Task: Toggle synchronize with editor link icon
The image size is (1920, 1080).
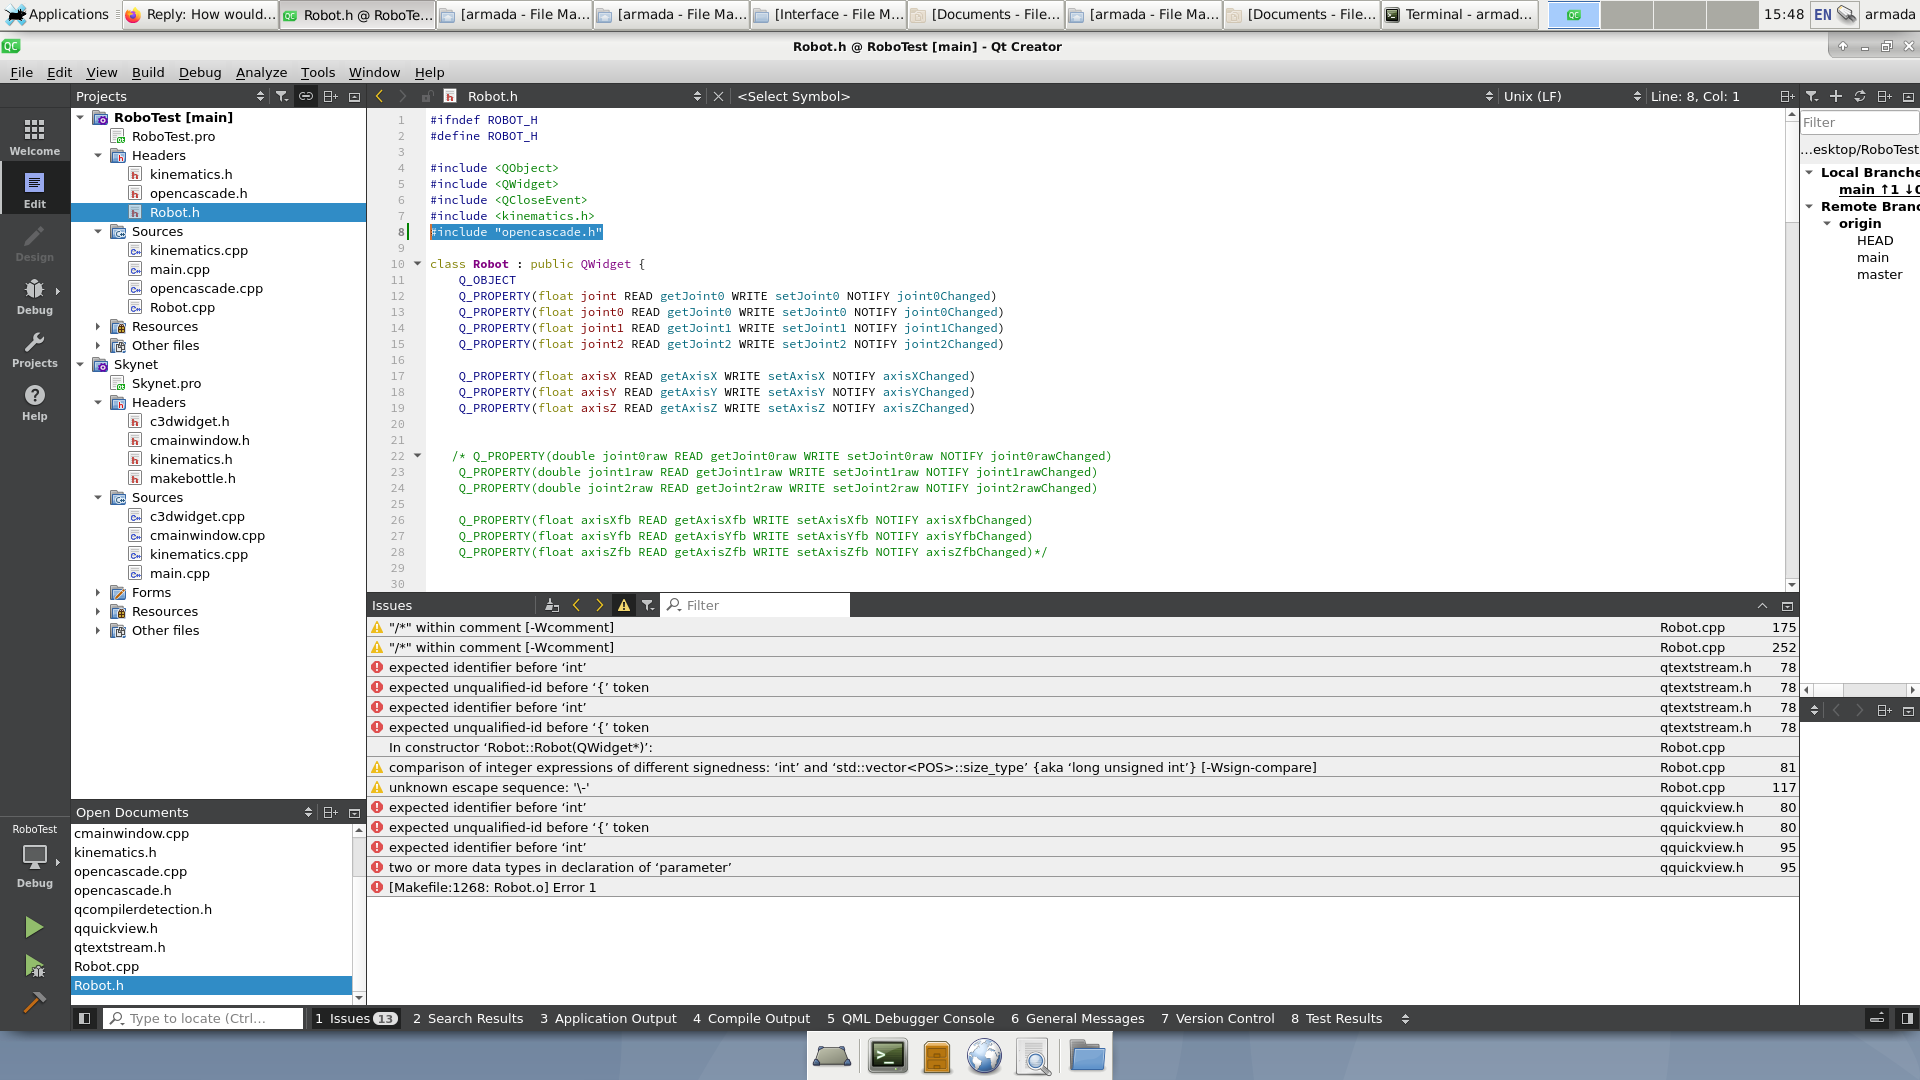Action: pyautogui.click(x=306, y=96)
